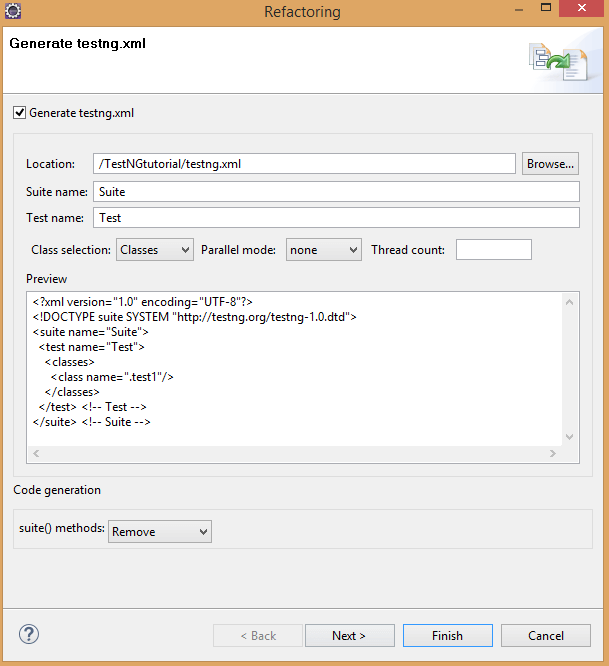
Task: Open the Class selection dropdown
Action: point(155,250)
